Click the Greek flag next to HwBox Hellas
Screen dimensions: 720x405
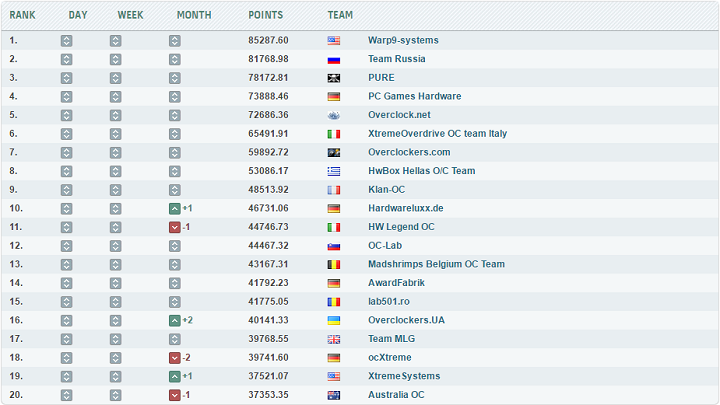[333, 171]
